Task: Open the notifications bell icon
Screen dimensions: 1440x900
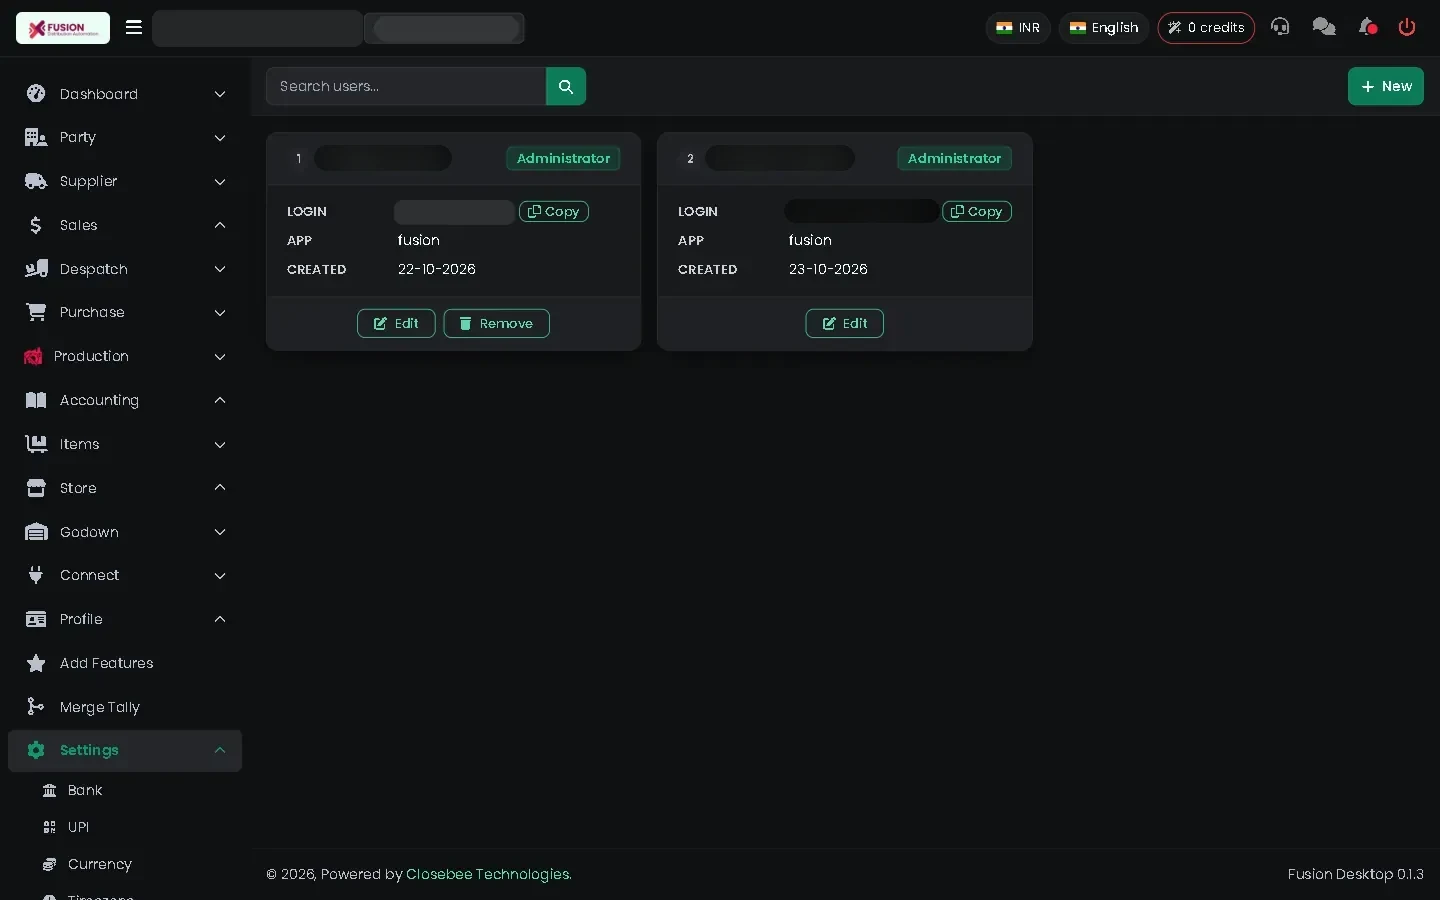Action: pyautogui.click(x=1368, y=27)
